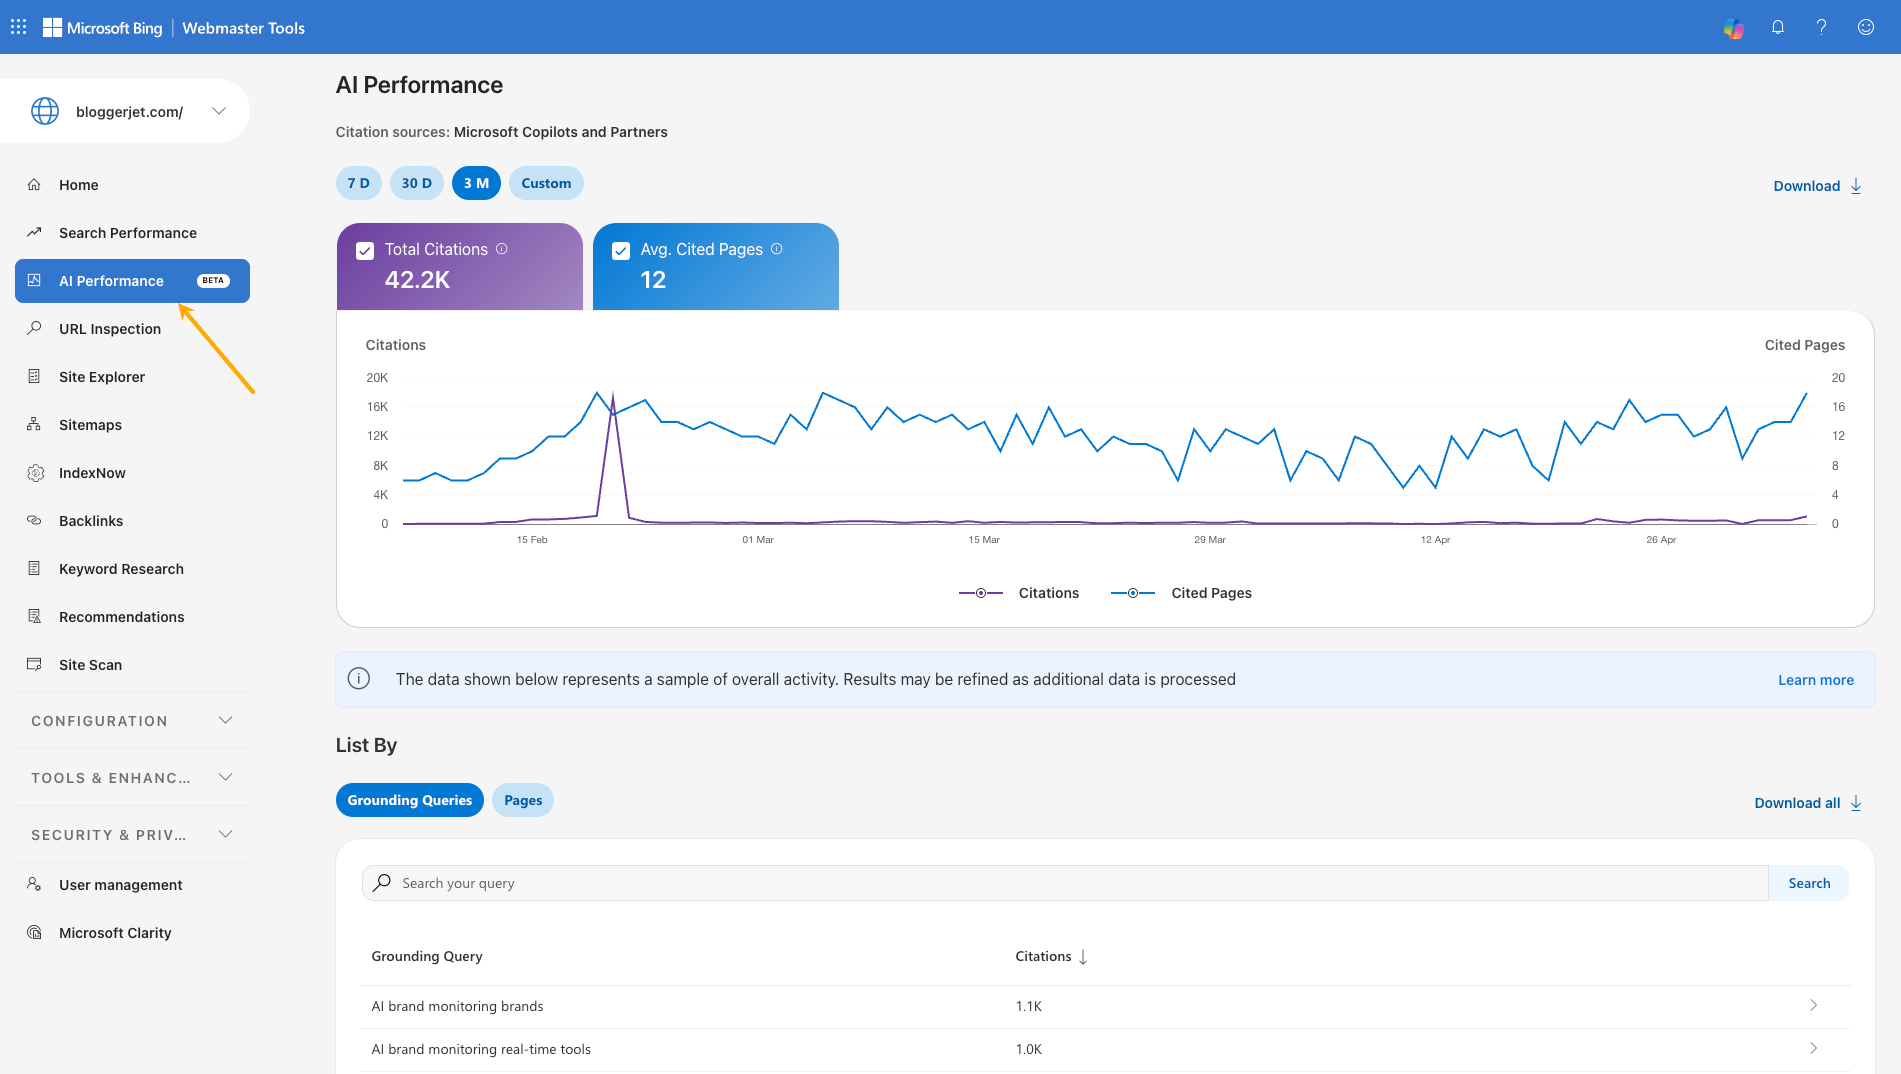Image resolution: width=1901 pixels, height=1074 pixels.
Task: Click the IndexNow gear icon
Action: click(x=35, y=473)
